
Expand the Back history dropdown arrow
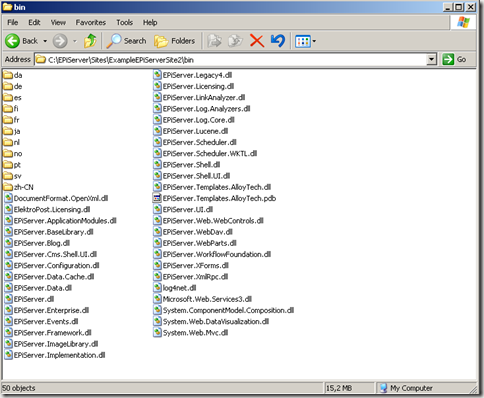[45, 41]
